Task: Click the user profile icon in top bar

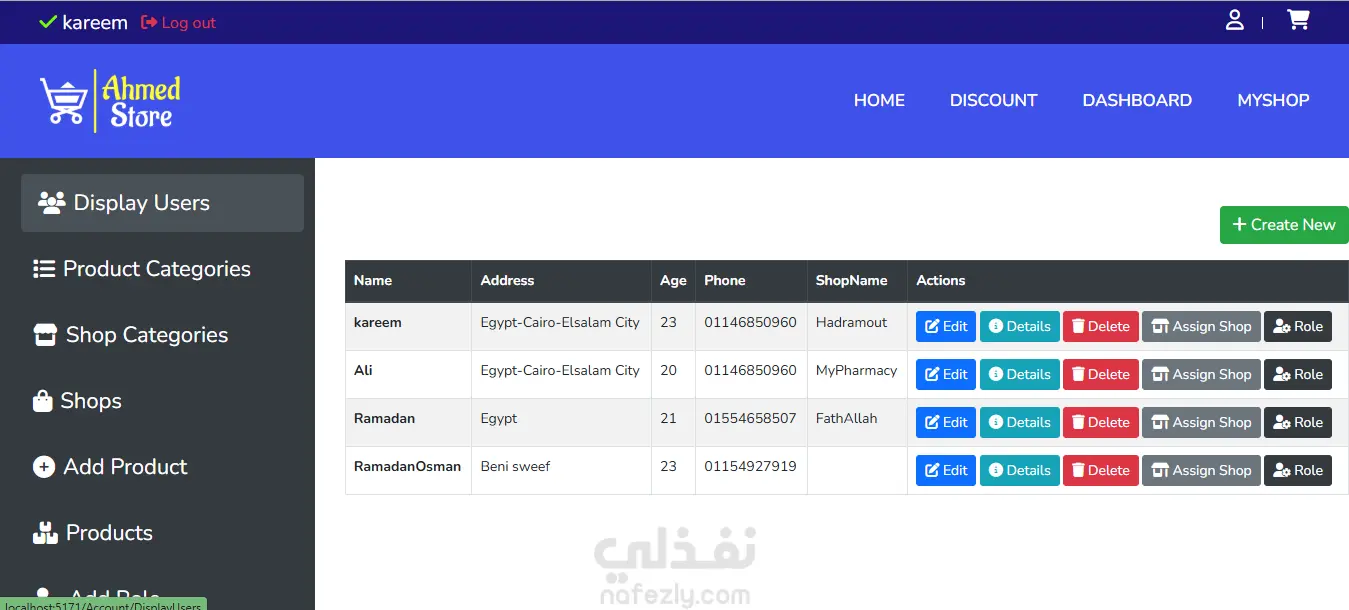Action: (1235, 20)
